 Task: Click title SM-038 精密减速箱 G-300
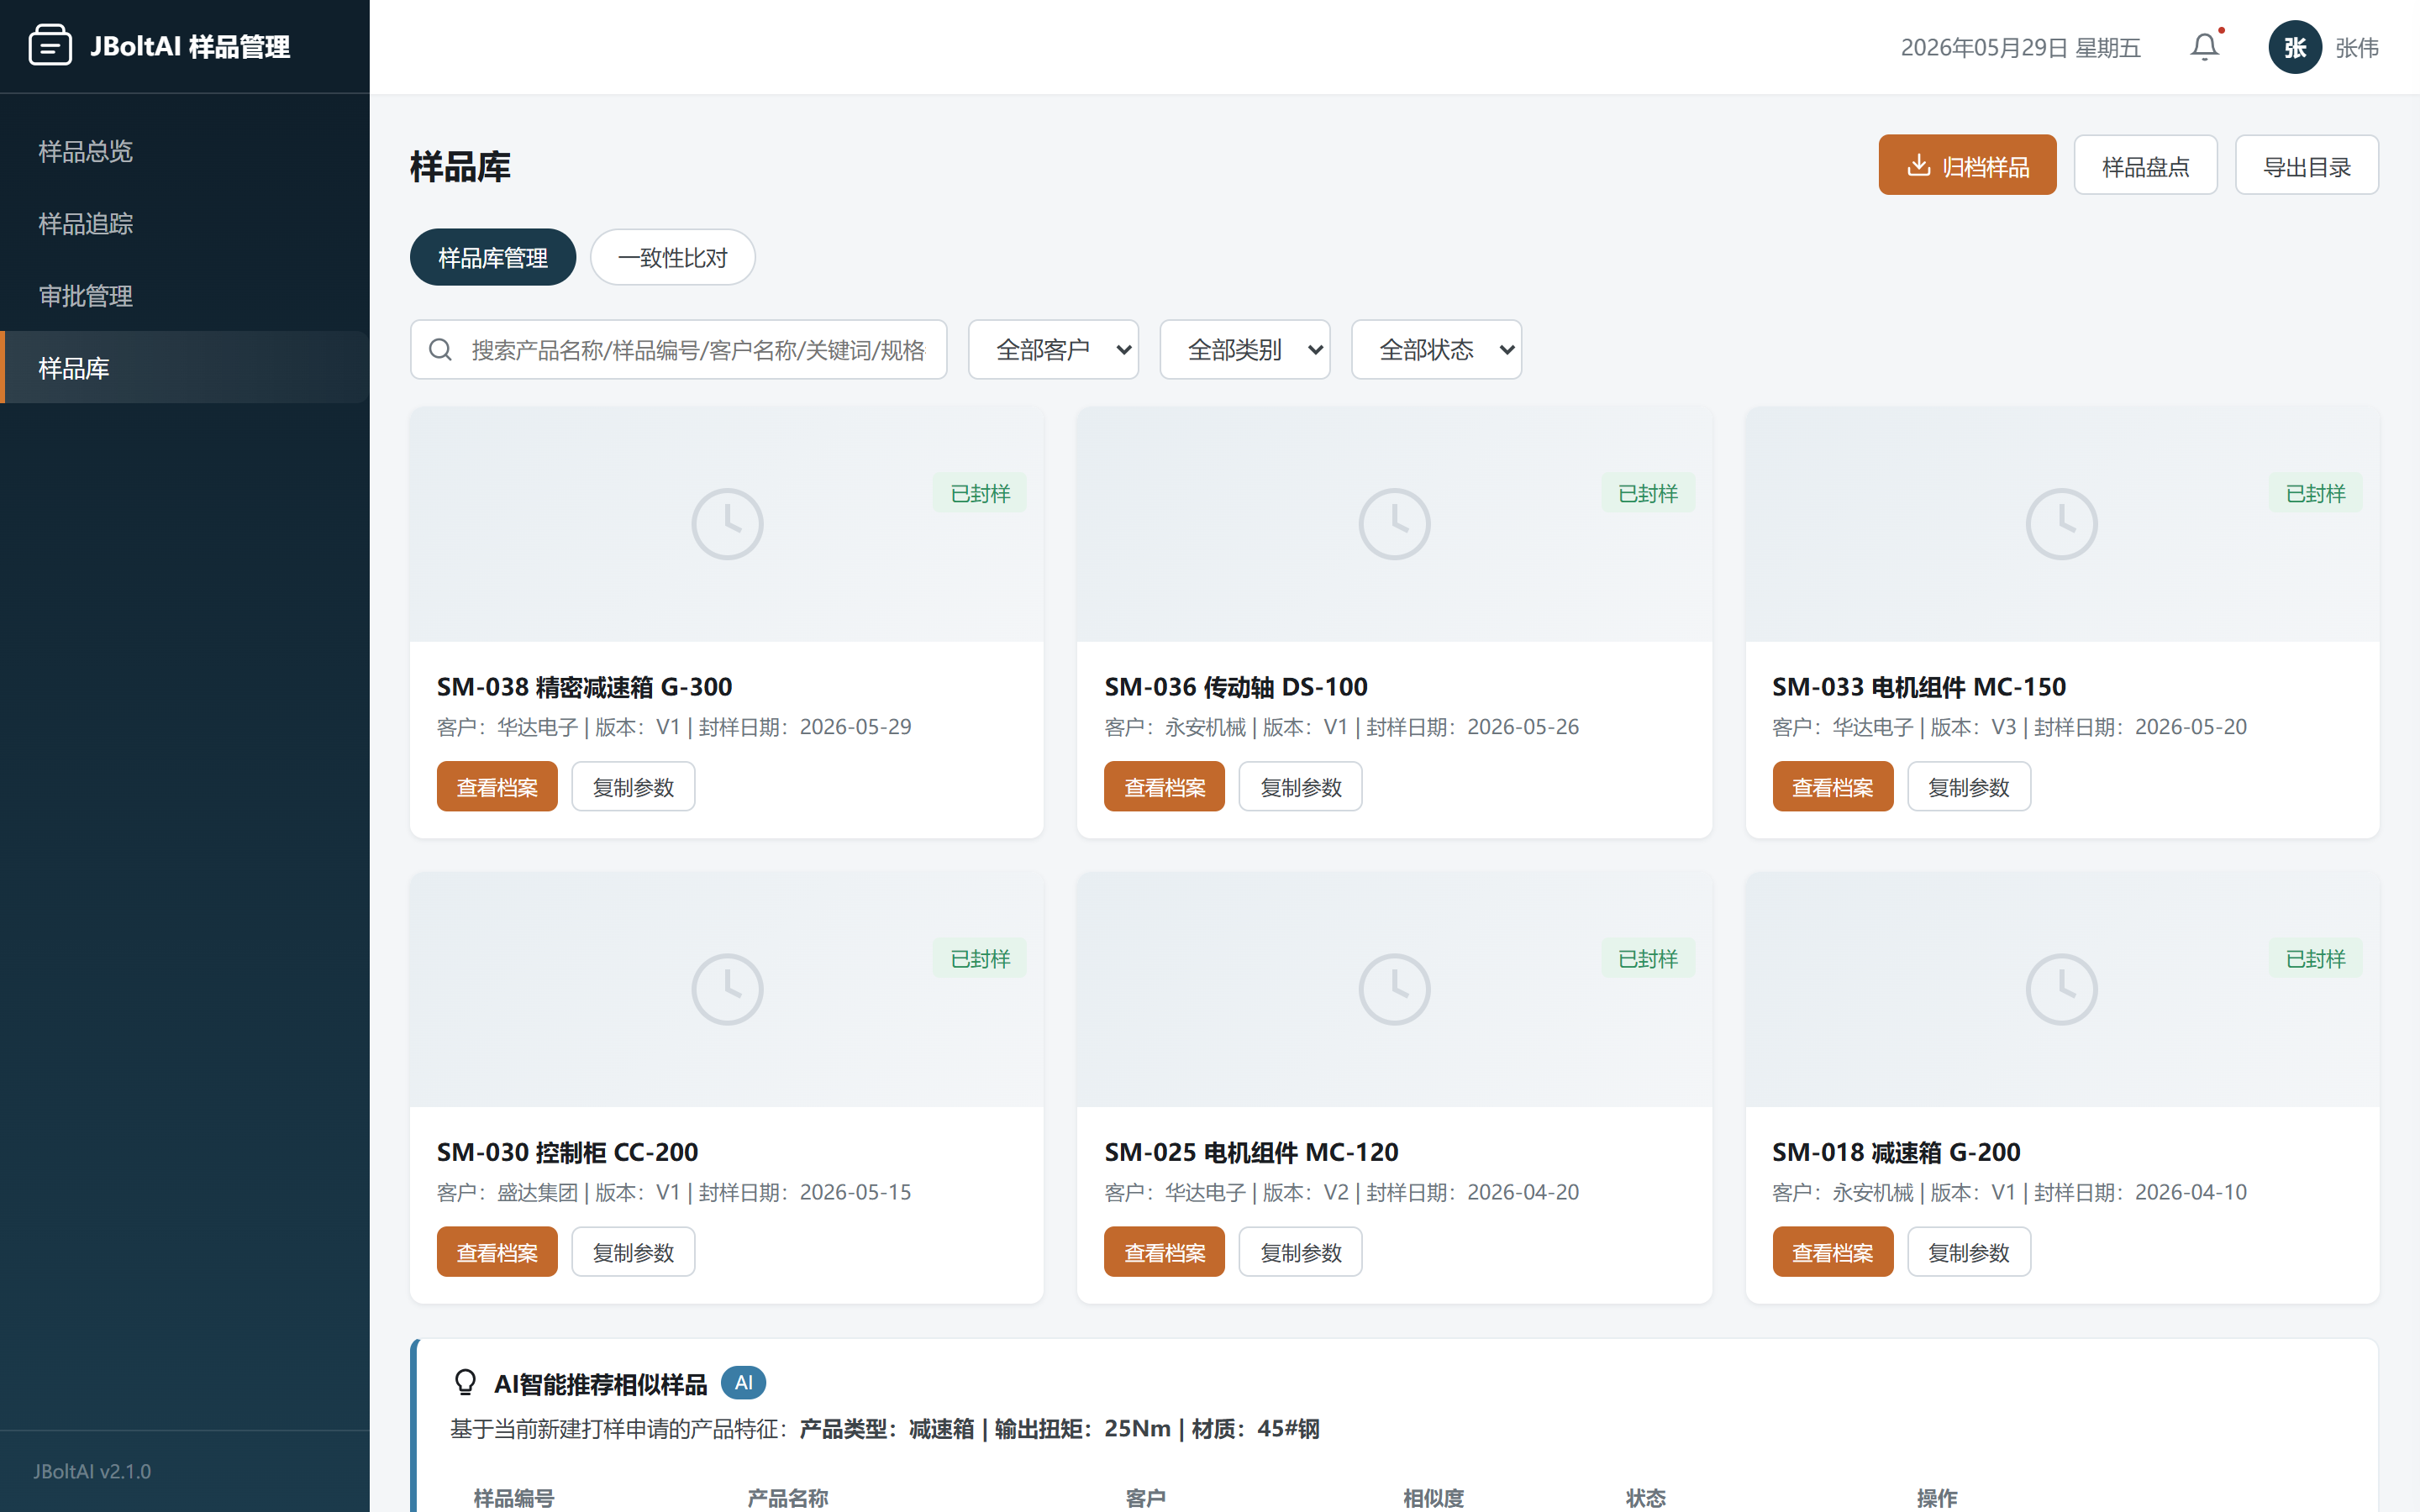[584, 687]
